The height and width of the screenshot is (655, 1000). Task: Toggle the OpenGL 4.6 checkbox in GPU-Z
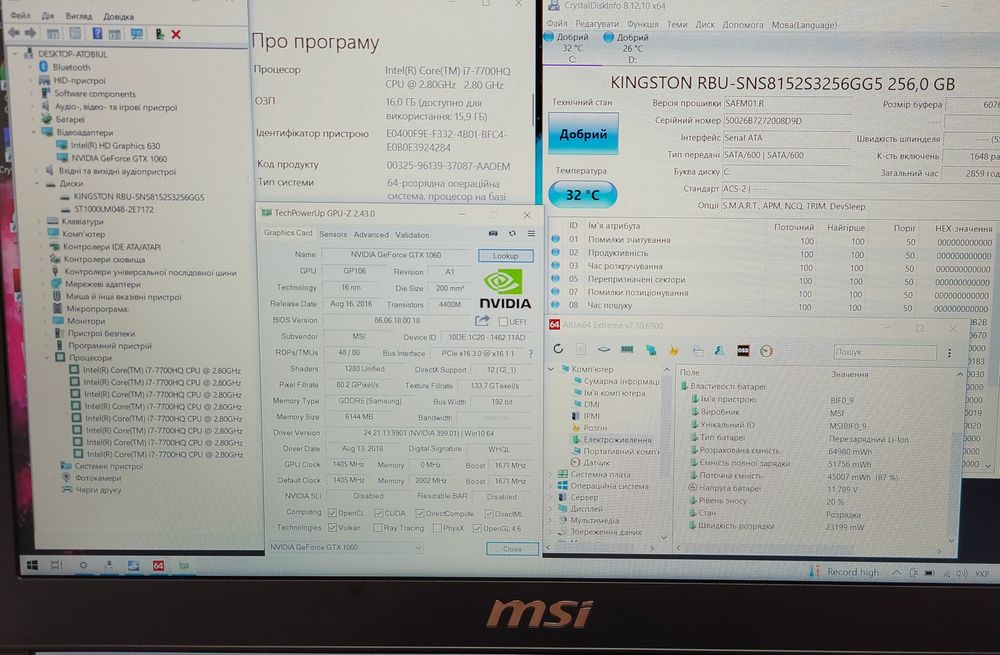[477, 528]
